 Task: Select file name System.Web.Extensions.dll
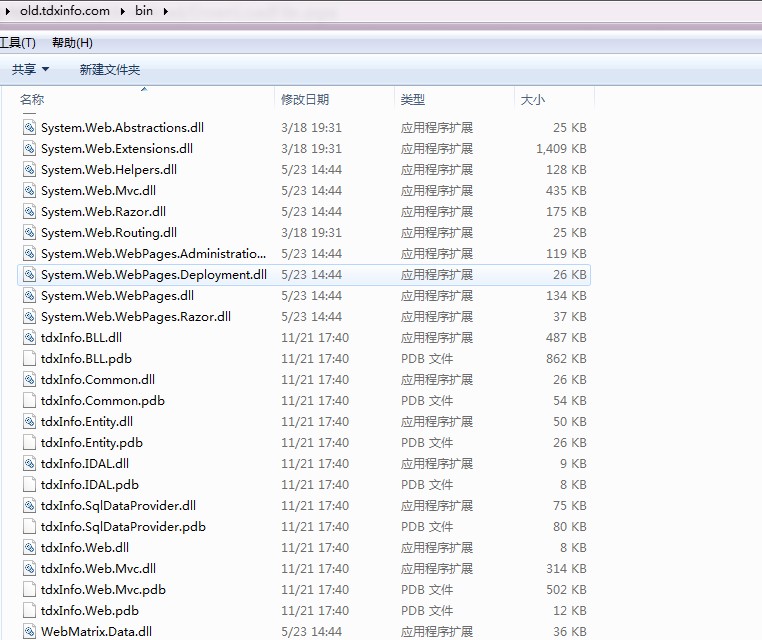pos(117,148)
